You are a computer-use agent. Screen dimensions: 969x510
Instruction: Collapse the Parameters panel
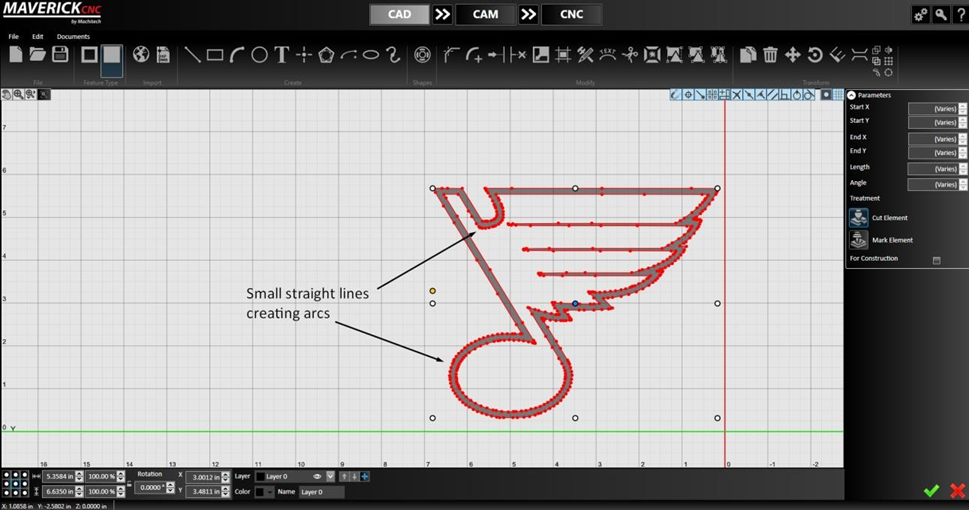(852, 95)
